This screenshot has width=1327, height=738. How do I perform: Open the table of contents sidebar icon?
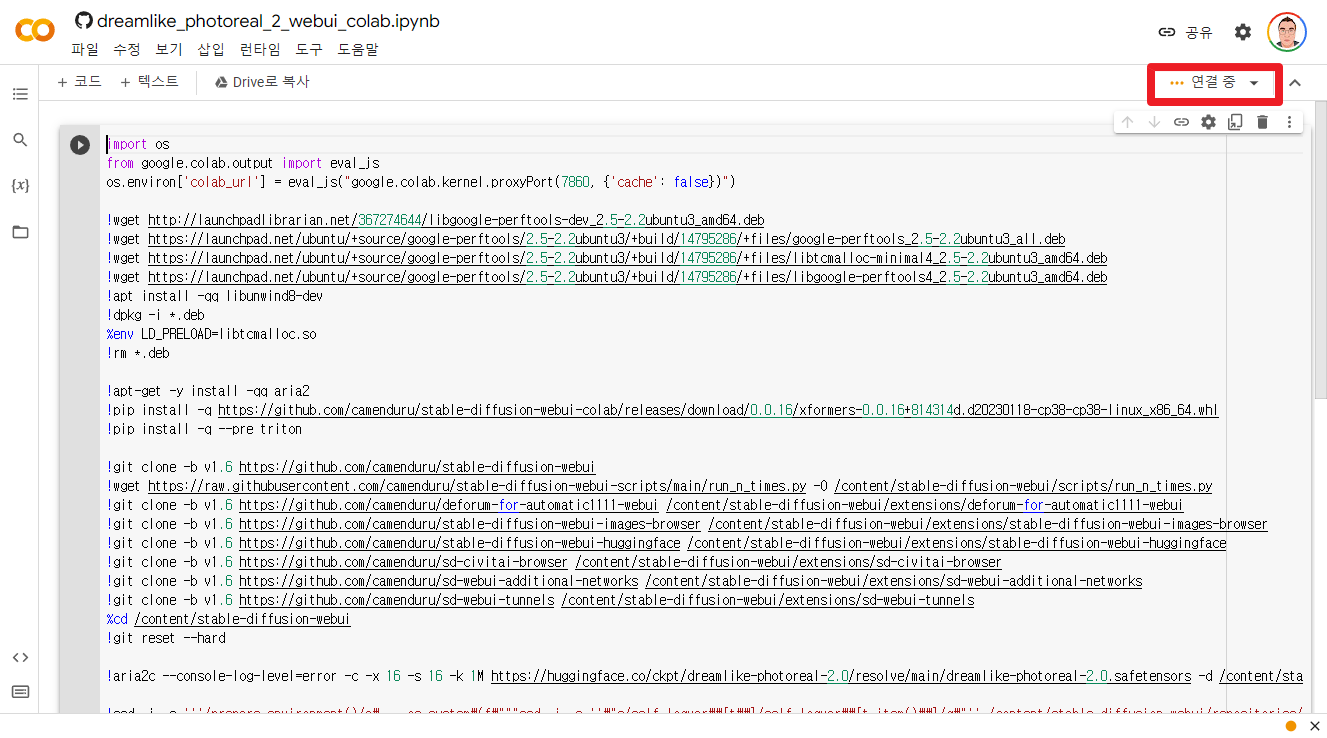pyautogui.click(x=20, y=94)
